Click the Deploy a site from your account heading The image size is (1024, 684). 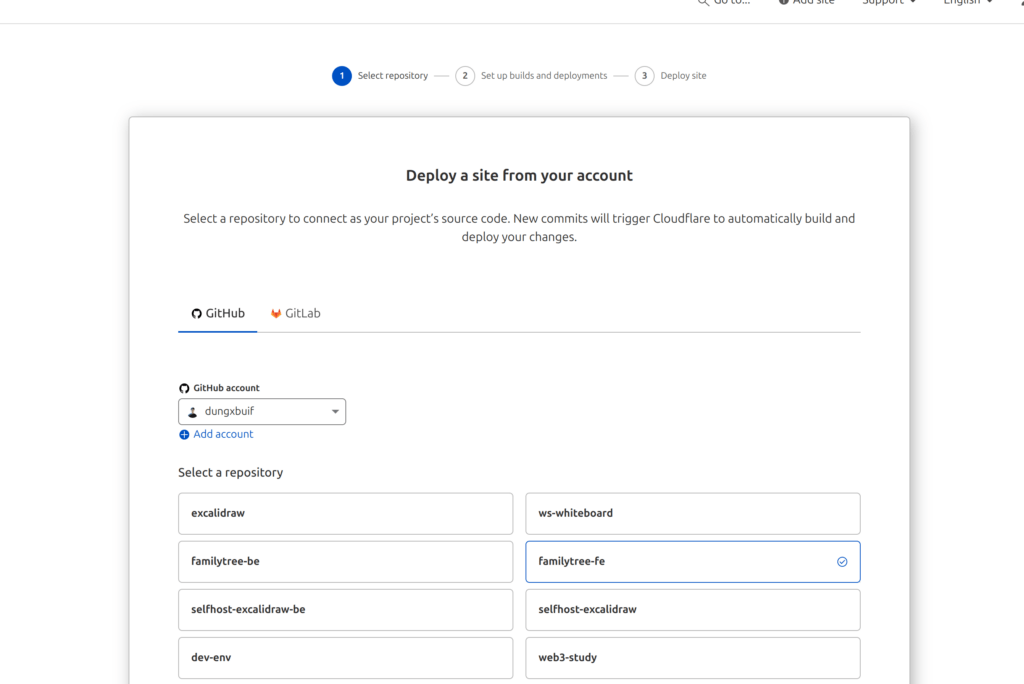[x=519, y=176]
